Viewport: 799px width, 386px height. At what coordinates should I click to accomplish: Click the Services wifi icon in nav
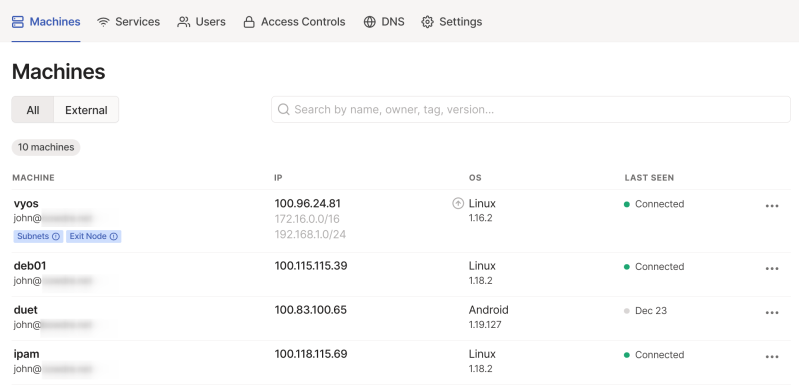point(103,22)
